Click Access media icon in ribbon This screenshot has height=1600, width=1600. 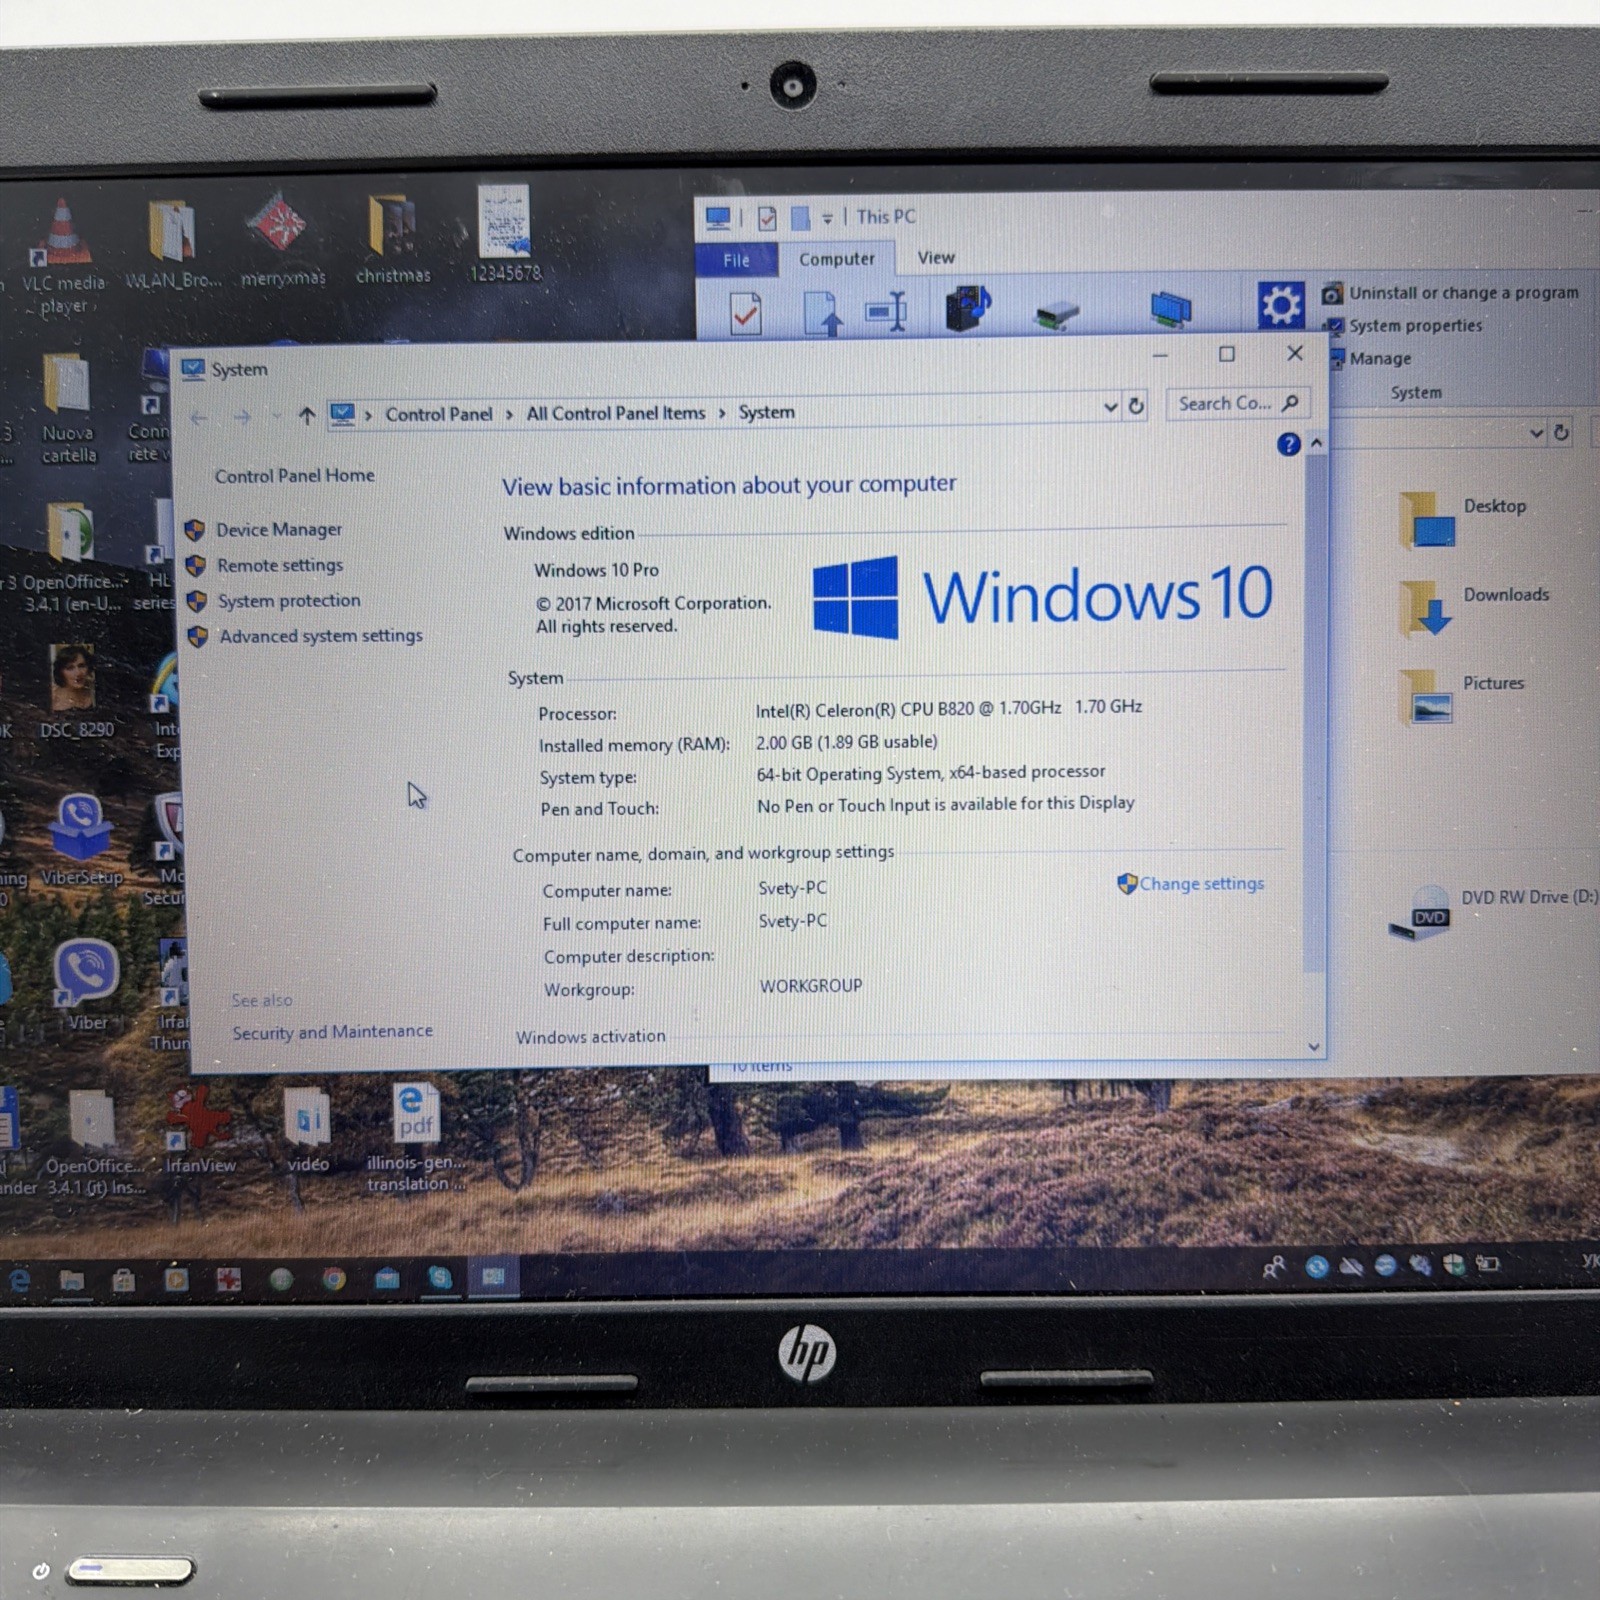tap(967, 308)
